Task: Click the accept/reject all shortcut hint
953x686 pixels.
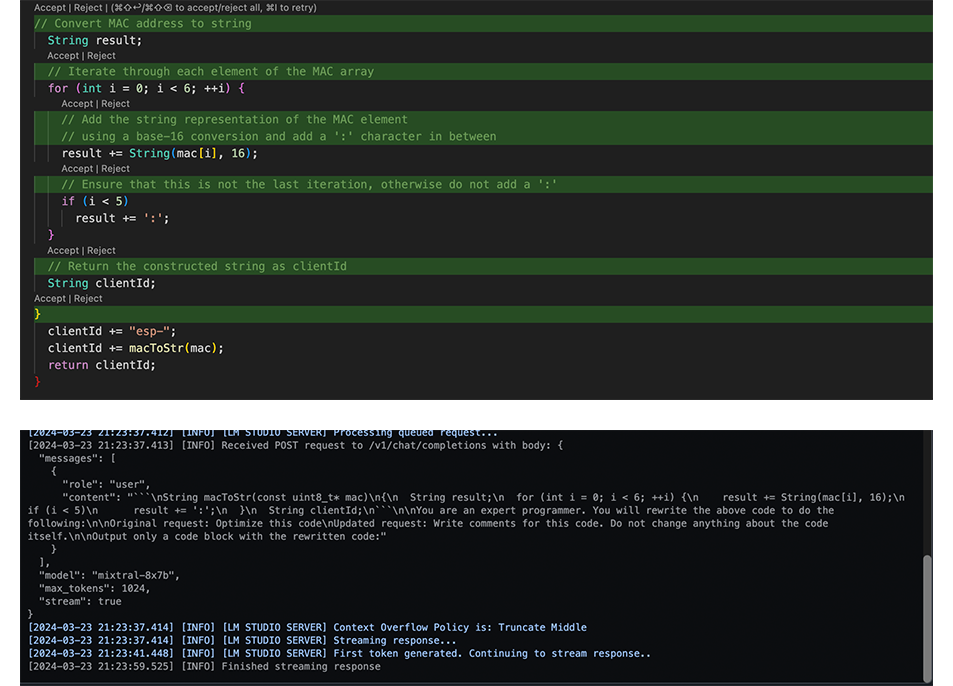Action: coord(215,8)
